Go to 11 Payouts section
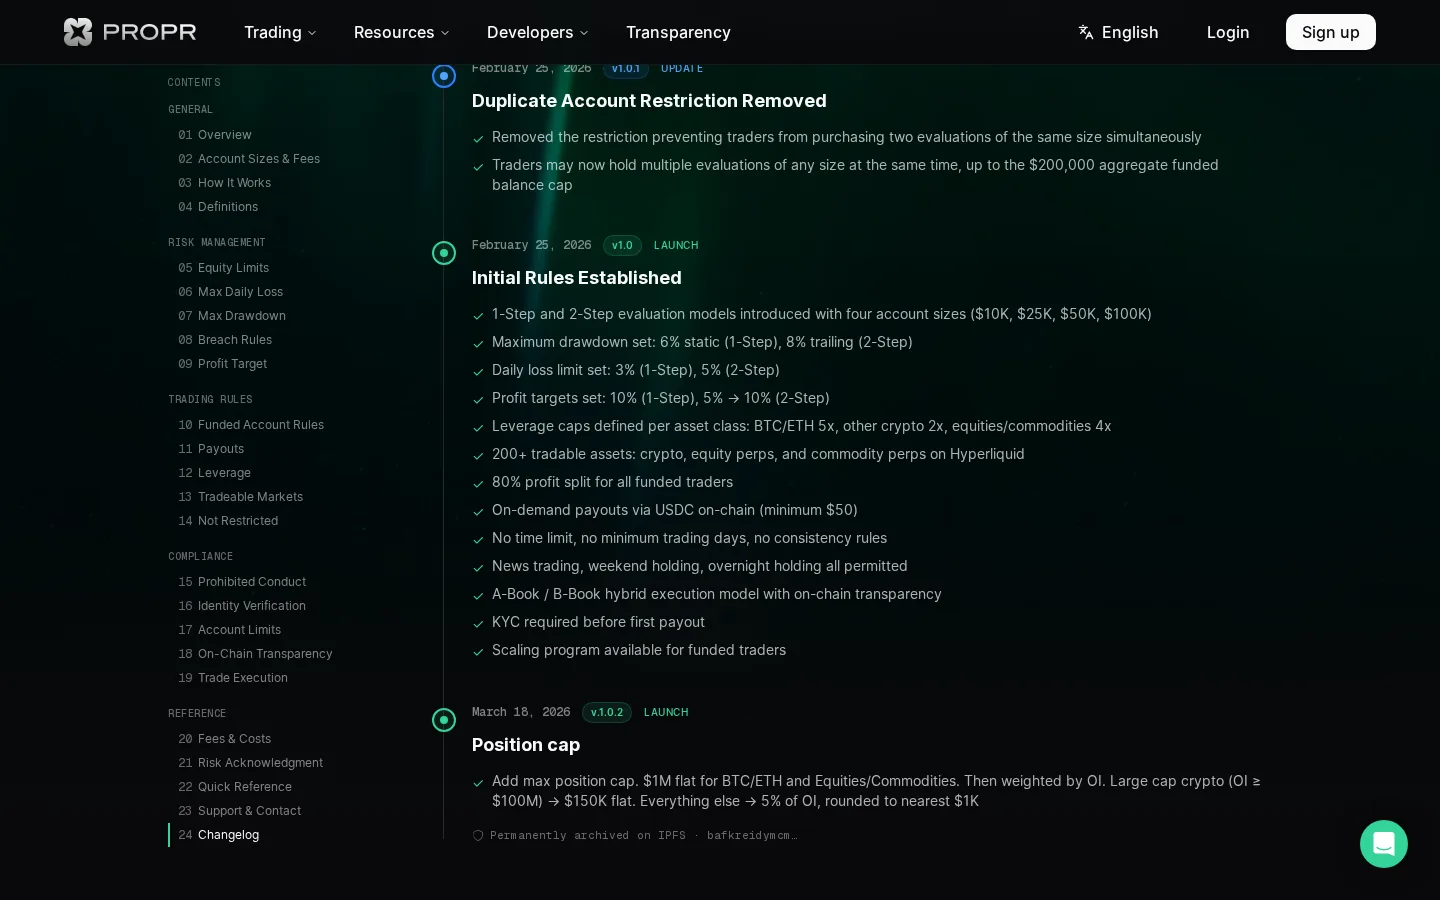 pyautogui.click(x=211, y=449)
